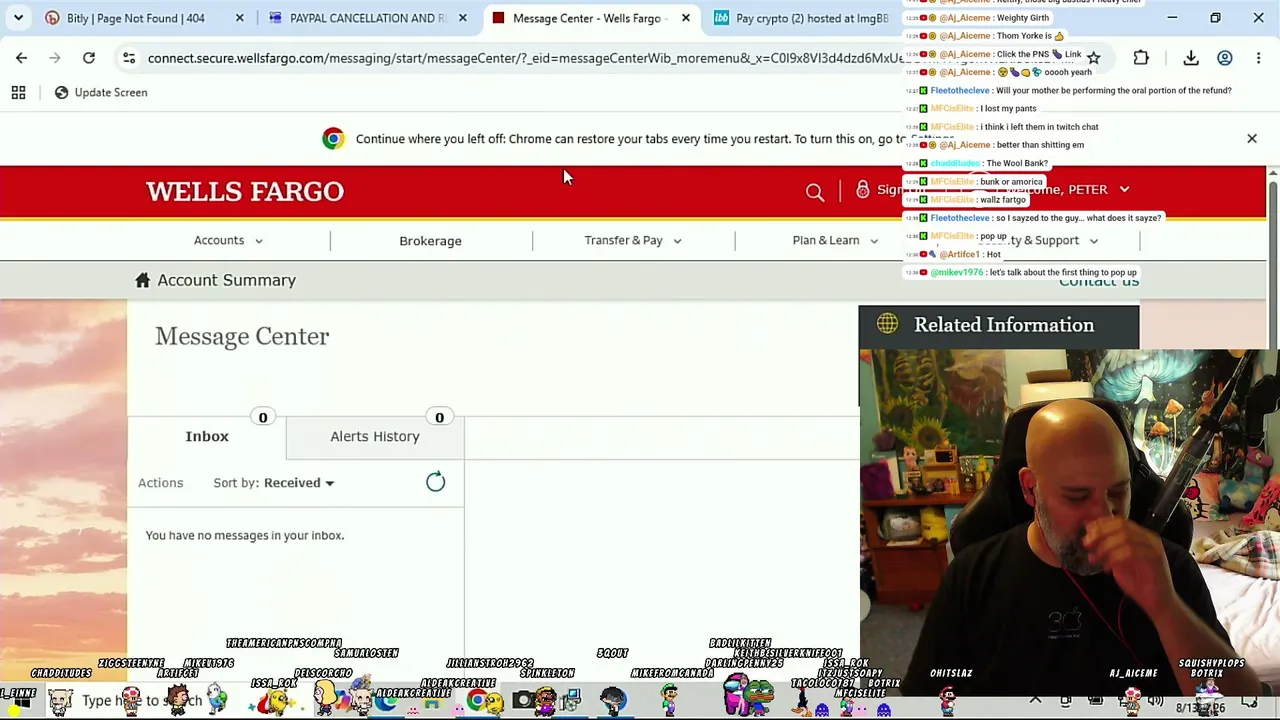Screen dimensions: 1280x720
Task: Open the apps grid in the bookmarks bar
Action: click(18, 92)
